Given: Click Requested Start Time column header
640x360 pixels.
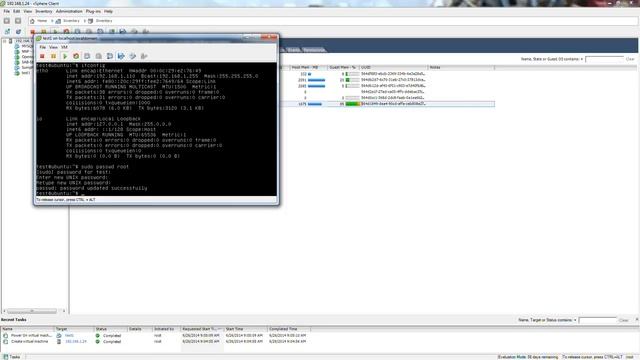Looking at the screenshot, I should tap(202, 329).
